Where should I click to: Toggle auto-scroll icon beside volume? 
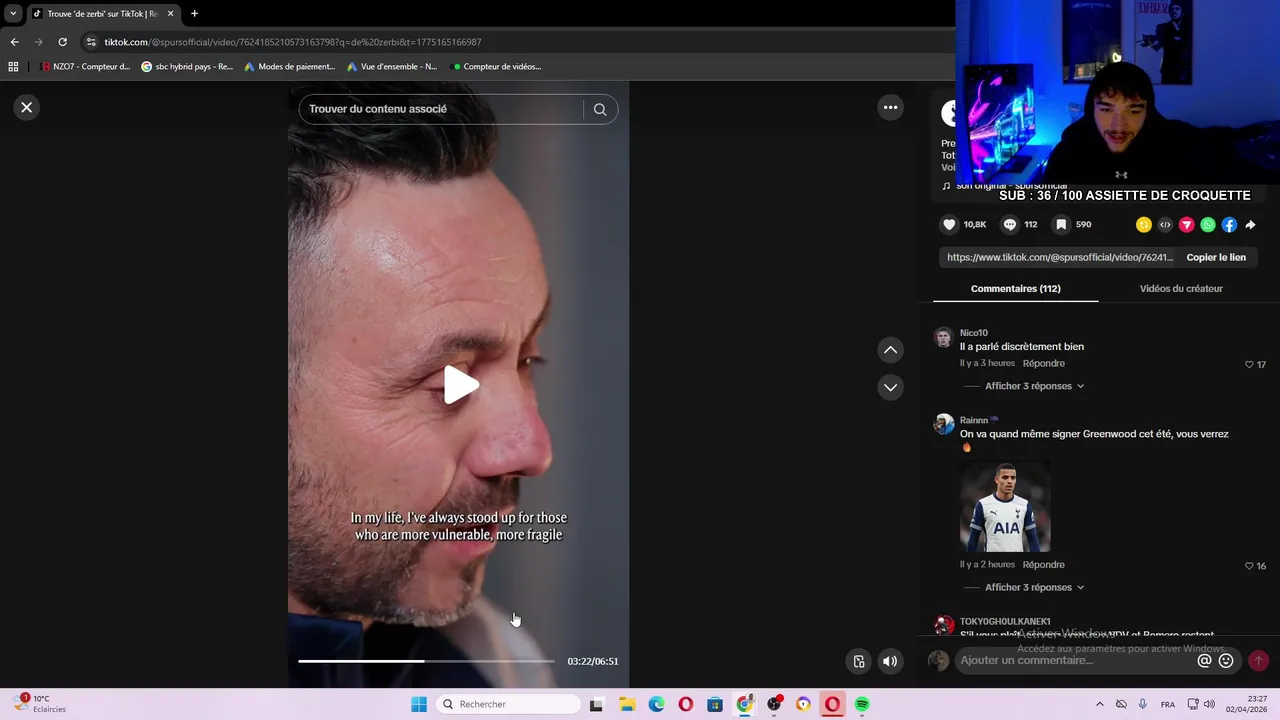coord(859,661)
